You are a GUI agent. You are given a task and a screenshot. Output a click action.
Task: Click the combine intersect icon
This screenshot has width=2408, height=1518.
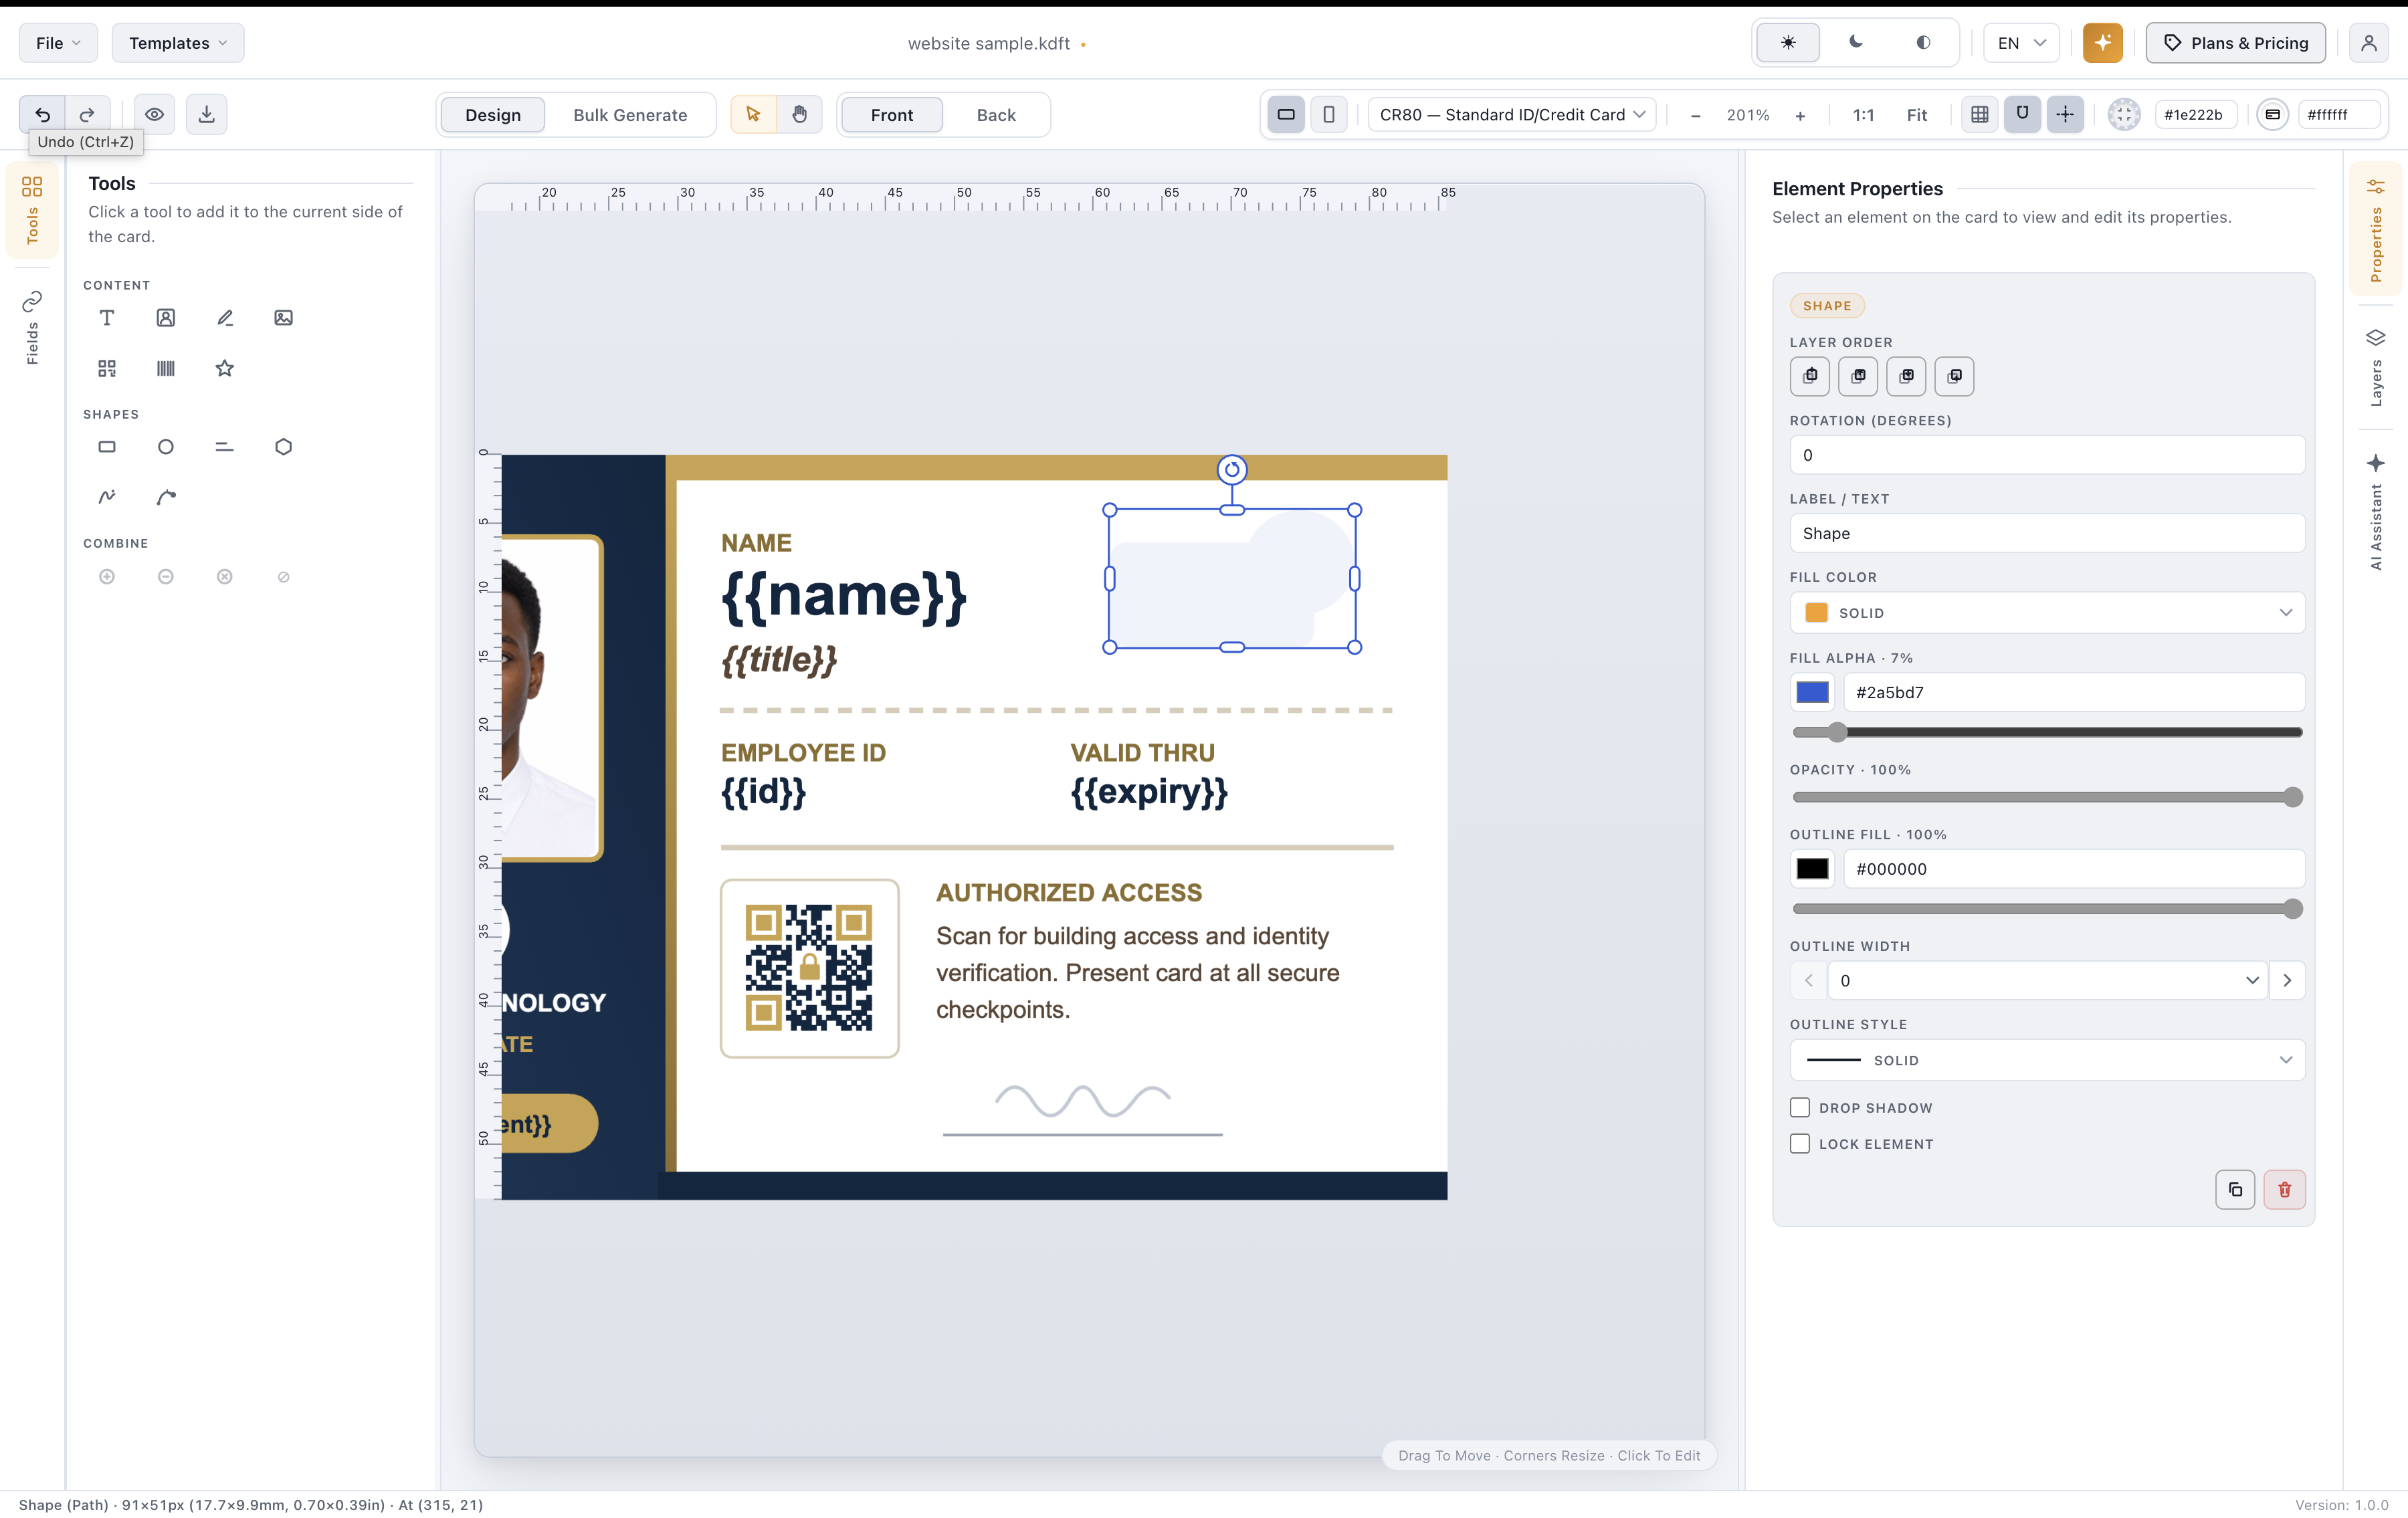225,576
